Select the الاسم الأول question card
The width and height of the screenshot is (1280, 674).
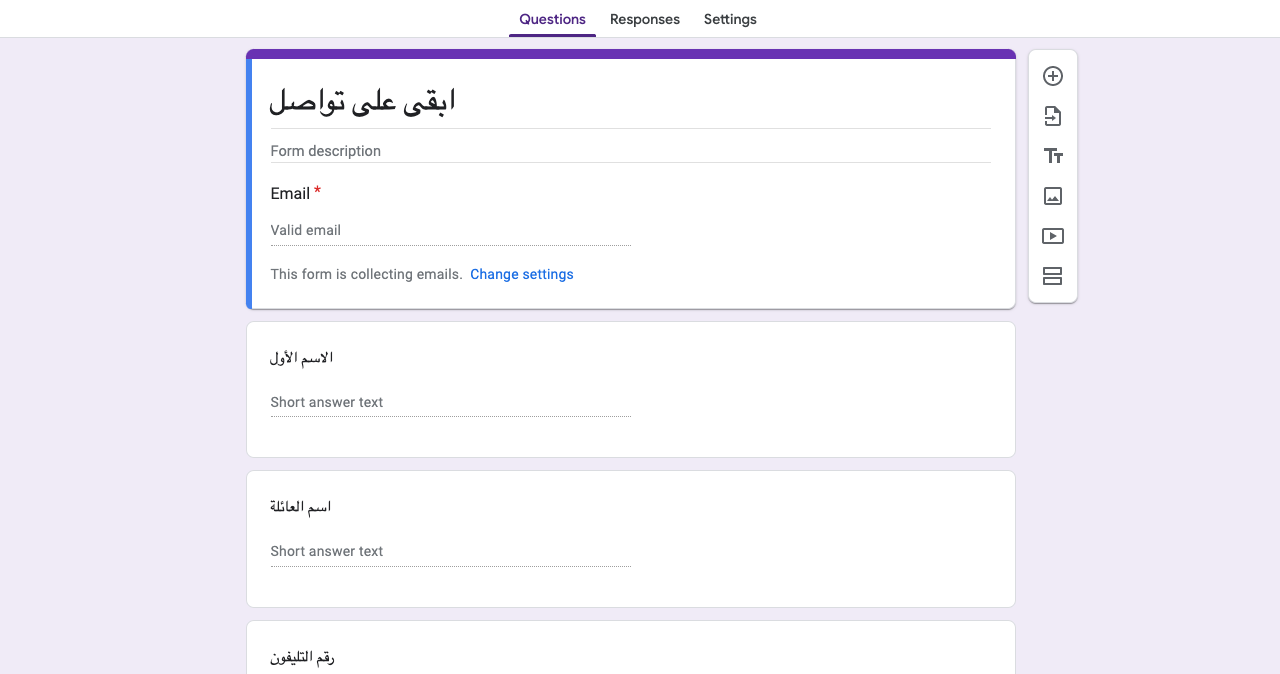631,389
